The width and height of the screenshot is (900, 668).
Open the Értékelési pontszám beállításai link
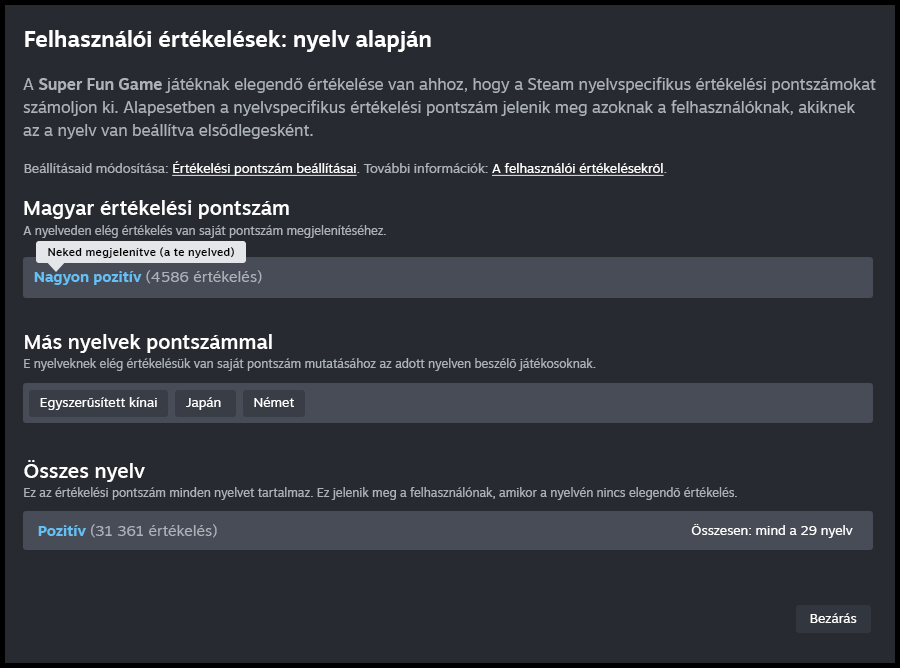(x=264, y=168)
